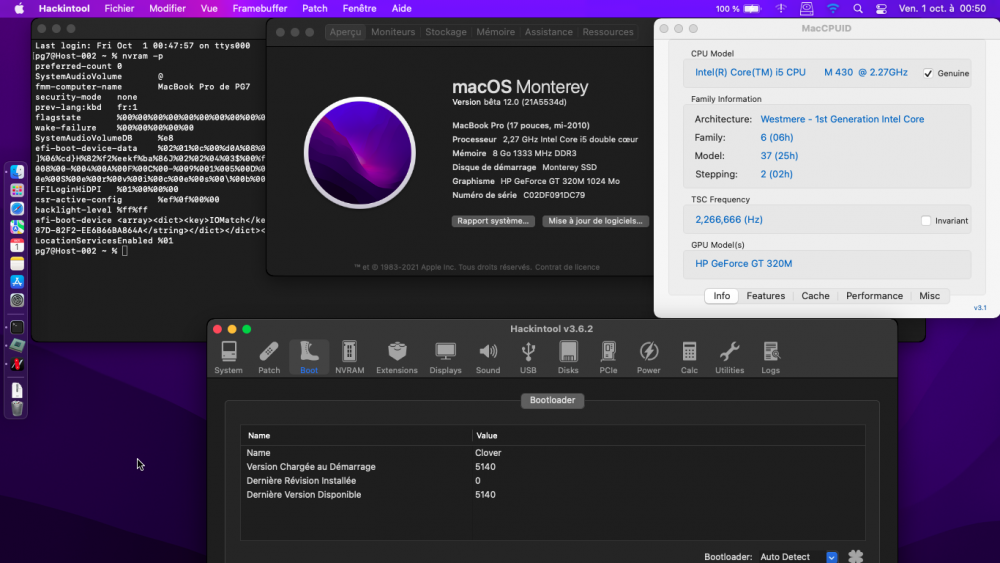The height and width of the screenshot is (563, 1000).
Task: Open System Preferences from the Dock
Action: [17, 300]
